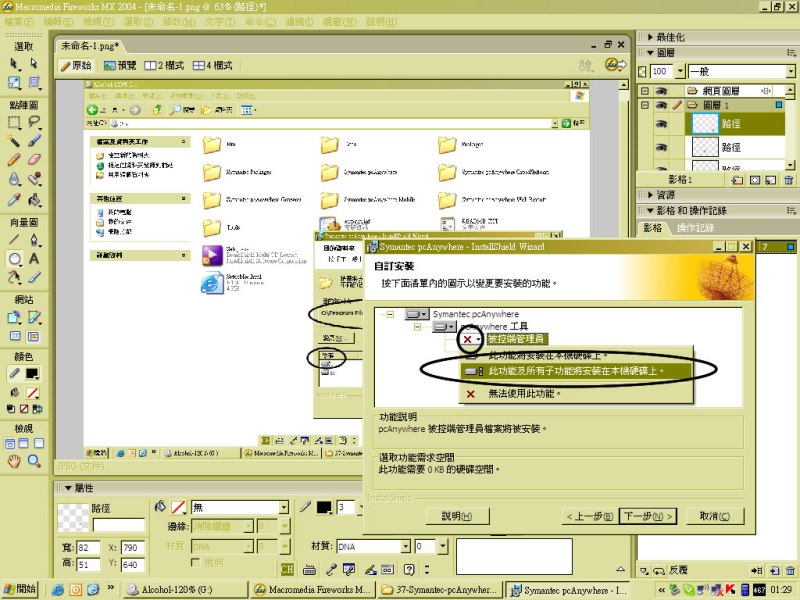Switch to full screen mode
The height and width of the screenshot is (600, 800).
(x=39, y=443)
